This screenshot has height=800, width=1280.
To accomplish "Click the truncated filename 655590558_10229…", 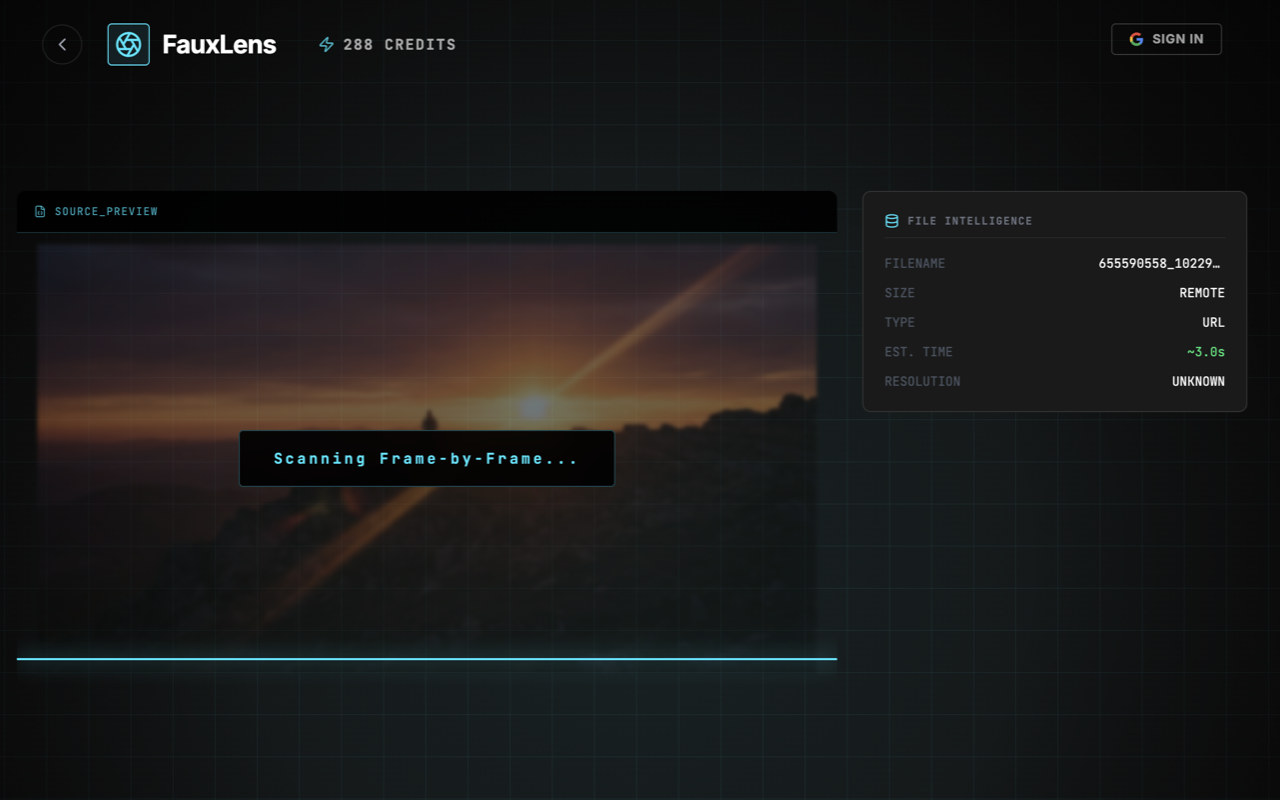I will [1161, 264].
